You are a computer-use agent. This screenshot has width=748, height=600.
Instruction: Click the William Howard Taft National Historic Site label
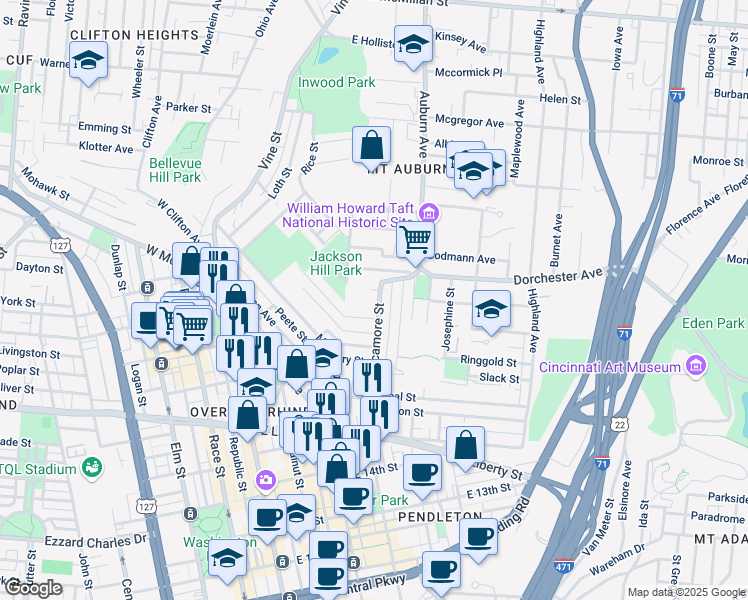(350, 215)
